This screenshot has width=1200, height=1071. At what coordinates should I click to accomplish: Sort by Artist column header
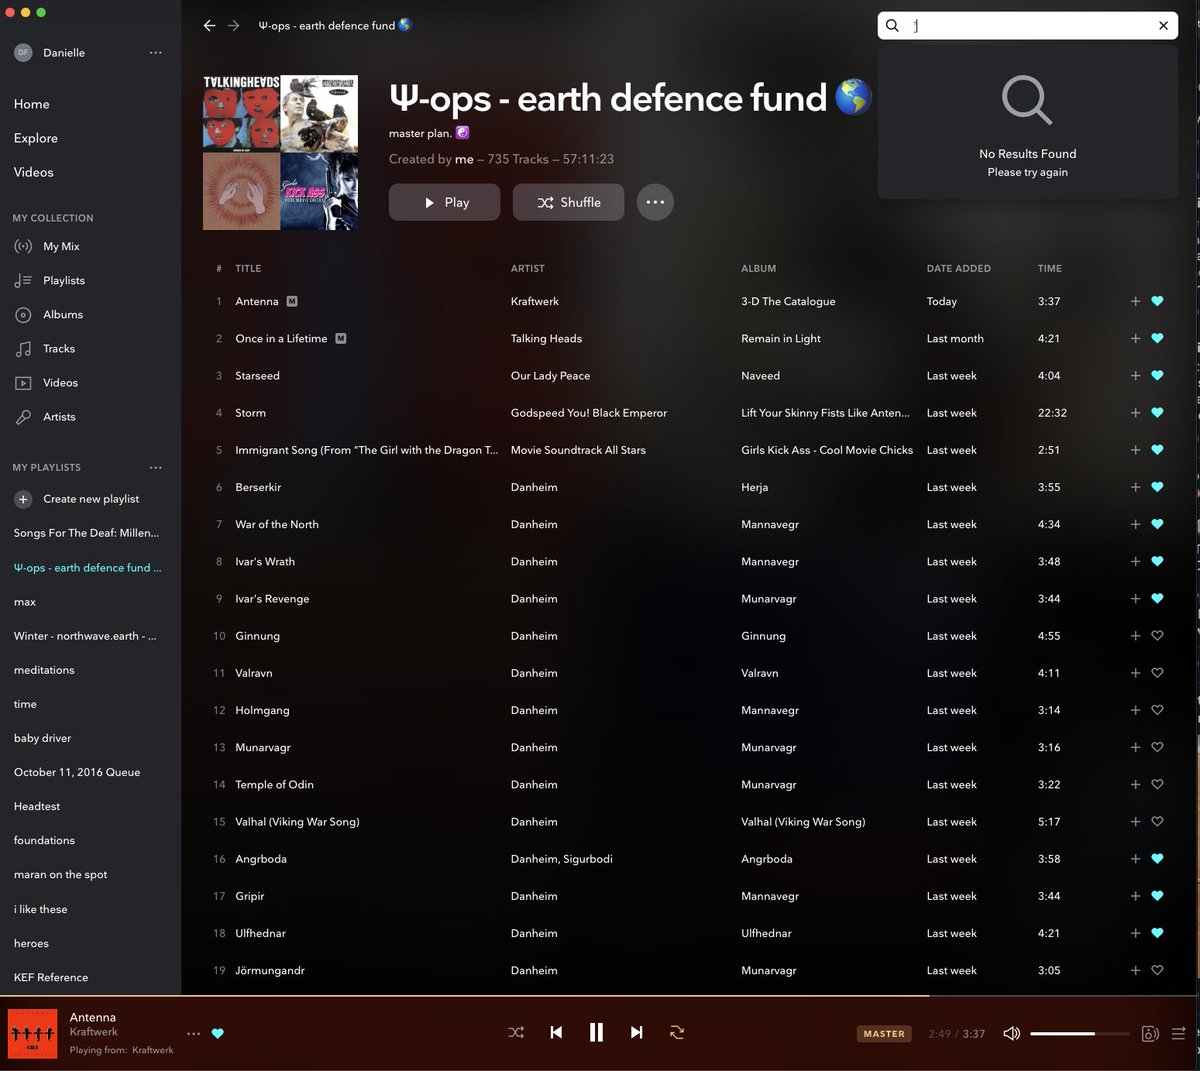[528, 268]
